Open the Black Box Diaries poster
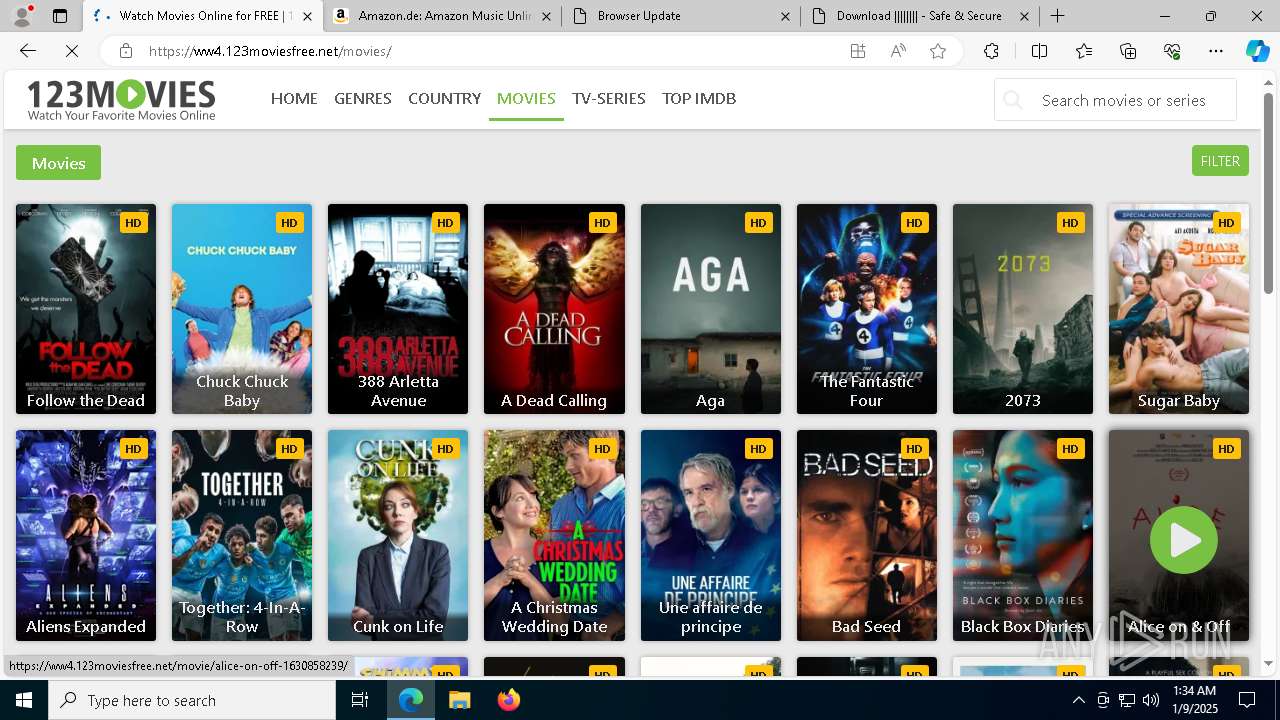 click(x=1023, y=535)
